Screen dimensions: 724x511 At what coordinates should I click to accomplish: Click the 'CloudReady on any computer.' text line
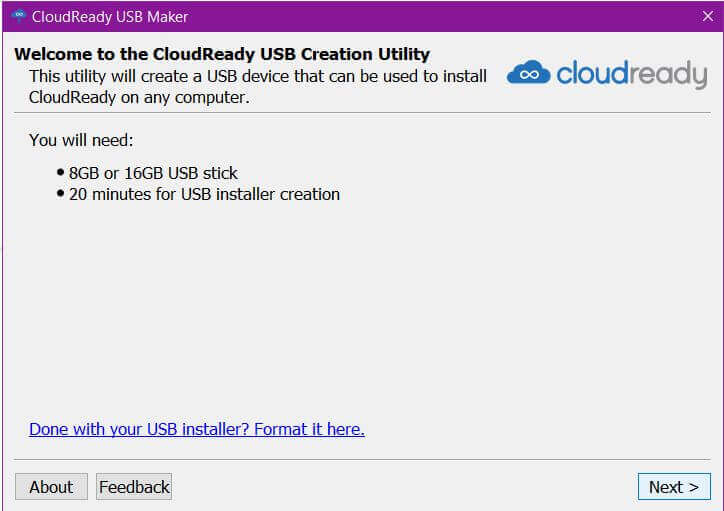(x=139, y=97)
